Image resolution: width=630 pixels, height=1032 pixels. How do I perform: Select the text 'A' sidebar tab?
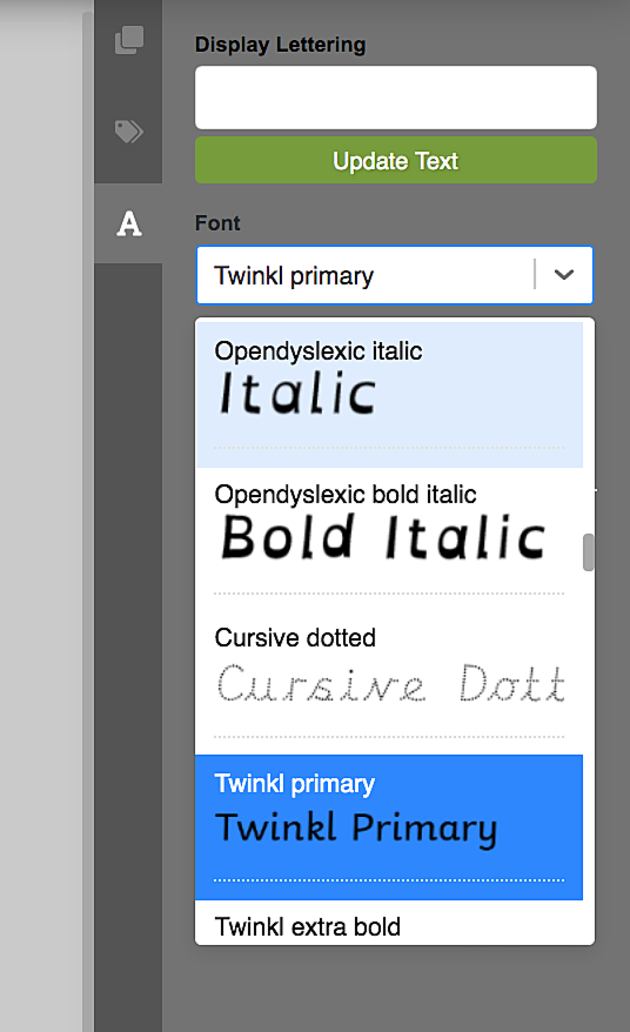coord(129,224)
